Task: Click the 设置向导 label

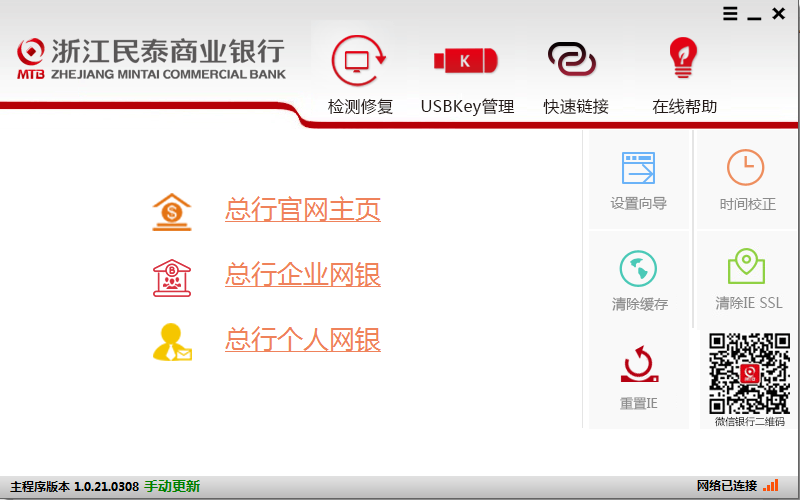Action: 639,204
